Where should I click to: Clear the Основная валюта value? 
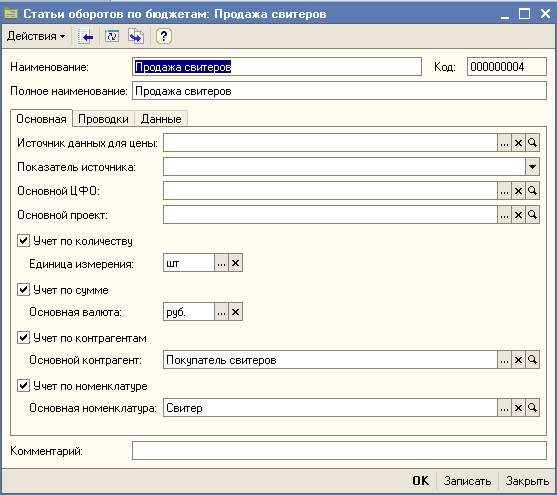235,312
